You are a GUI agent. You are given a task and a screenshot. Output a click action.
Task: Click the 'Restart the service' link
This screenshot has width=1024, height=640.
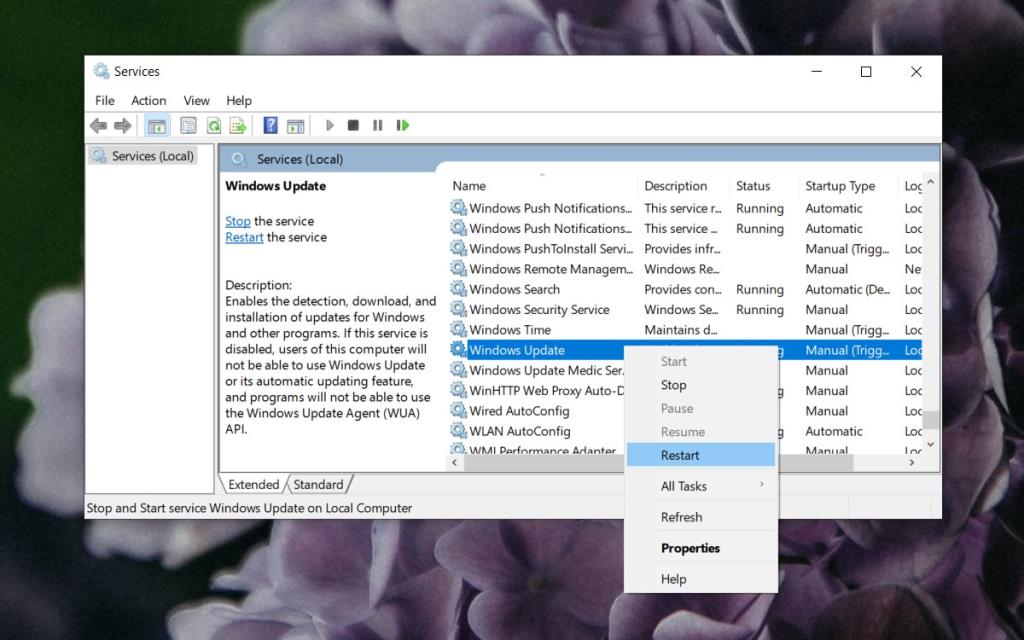click(x=243, y=237)
